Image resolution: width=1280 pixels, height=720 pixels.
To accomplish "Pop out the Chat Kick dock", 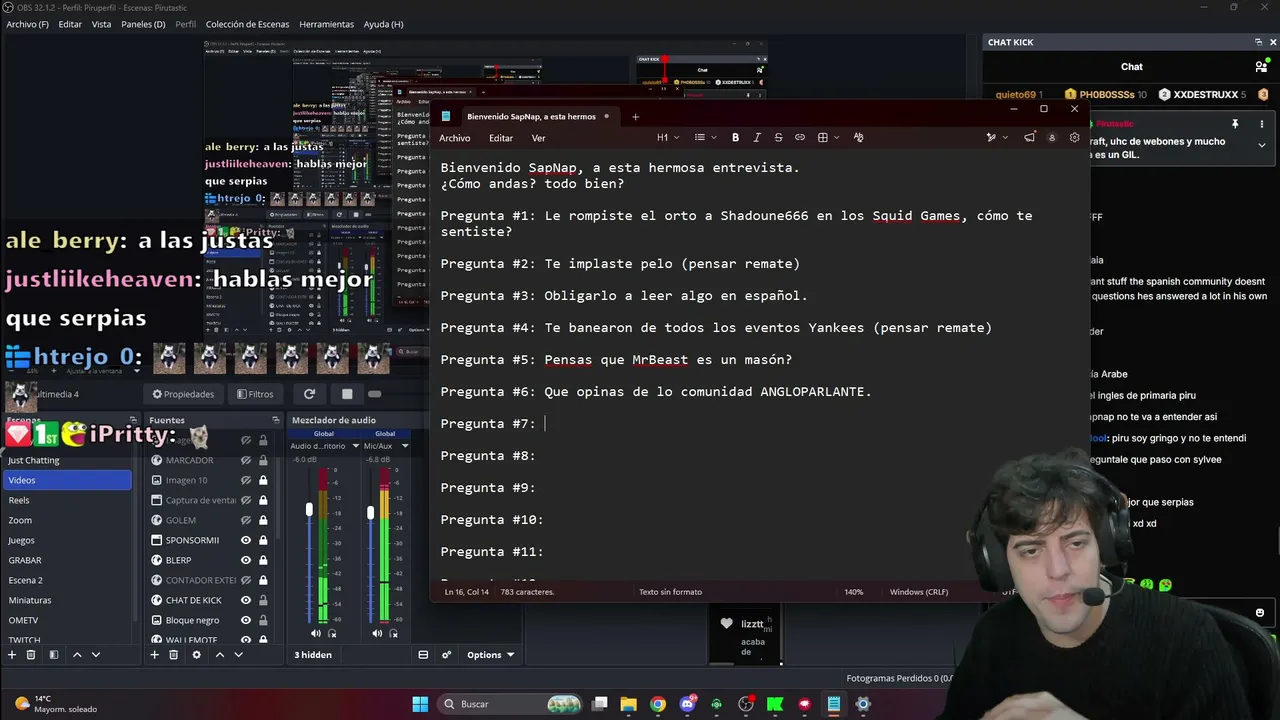I will pyautogui.click(x=1258, y=42).
